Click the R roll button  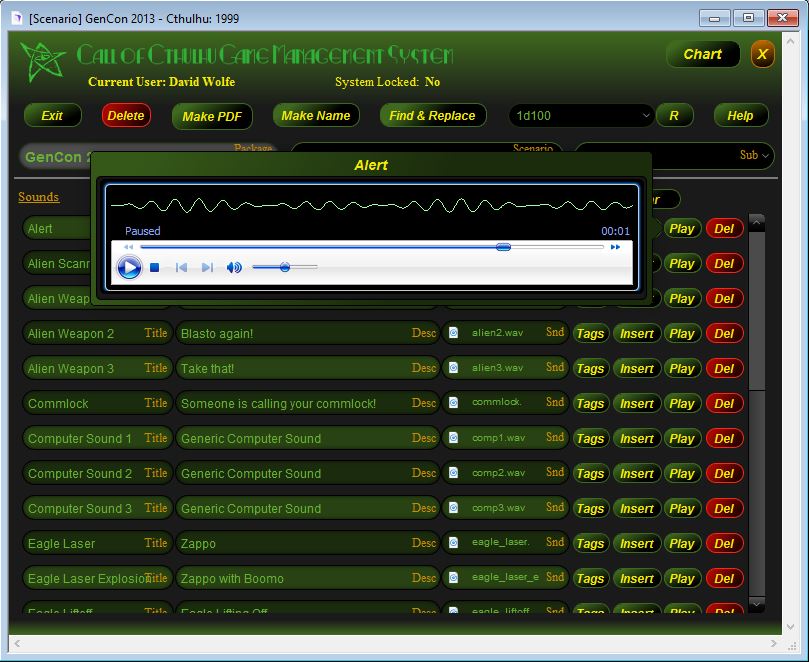click(x=674, y=116)
